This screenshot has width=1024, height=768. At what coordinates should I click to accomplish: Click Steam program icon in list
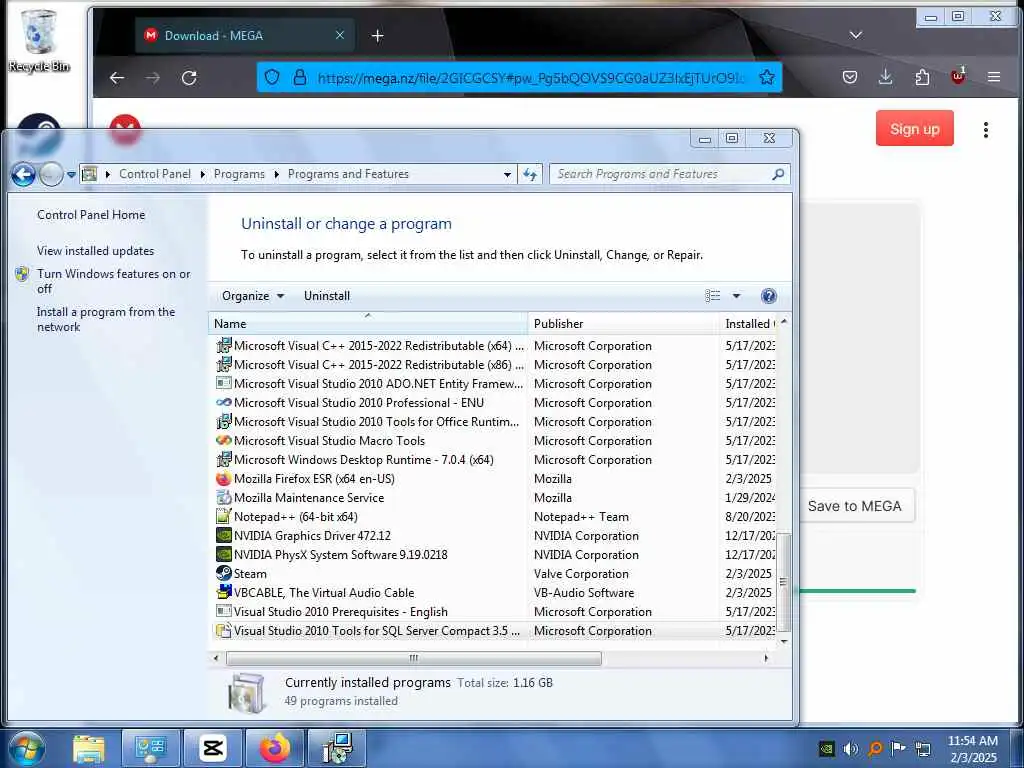click(x=223, y=573)
